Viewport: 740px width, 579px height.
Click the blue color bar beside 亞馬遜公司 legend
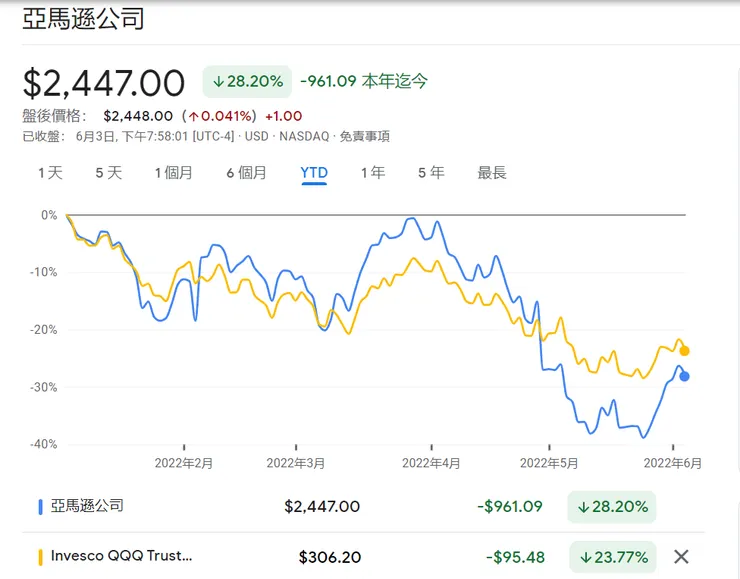(41, 507)
